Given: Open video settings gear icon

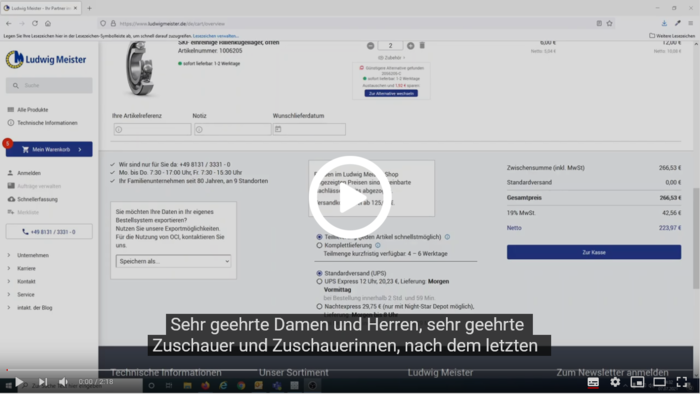Looking at the screenshot, I should pyautogui.click(x=615, y=382).
